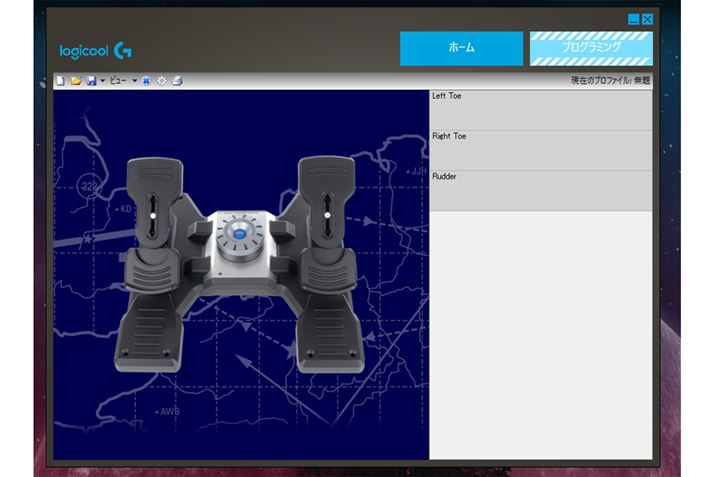Viewport: 715px width, 477px height.
Task: Open settings with the gear icon
Action: (161, 80)
